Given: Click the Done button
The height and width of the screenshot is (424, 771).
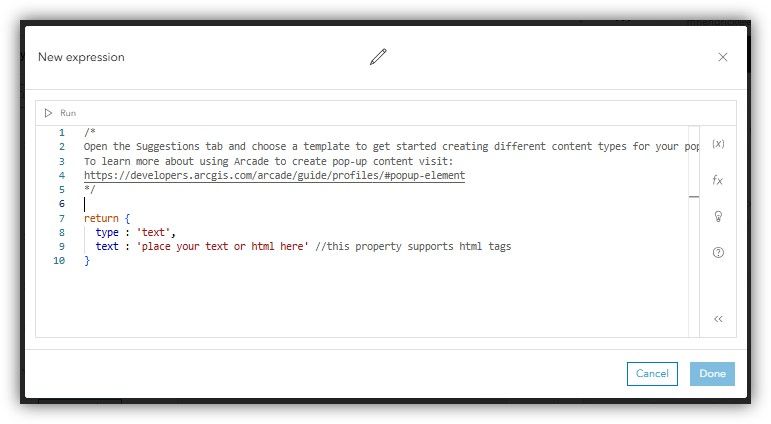Looking at the screenshot, I should [712, 374].
